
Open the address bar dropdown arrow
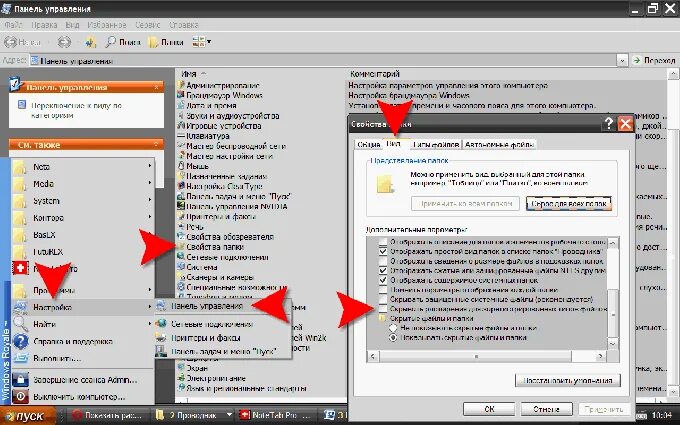[x=622, y=61]
